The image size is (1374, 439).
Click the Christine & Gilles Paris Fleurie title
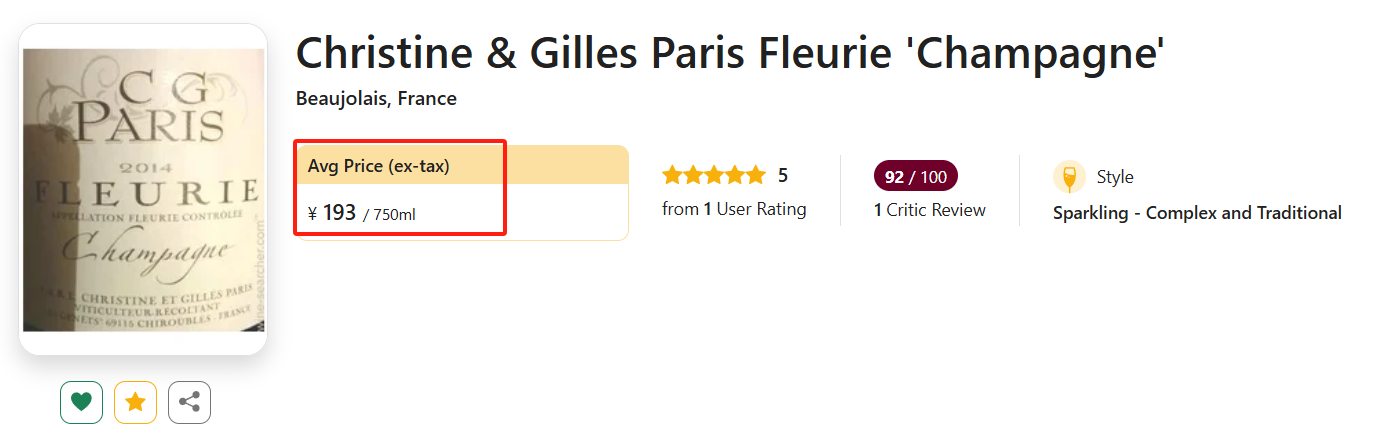(x=730, y=53)
